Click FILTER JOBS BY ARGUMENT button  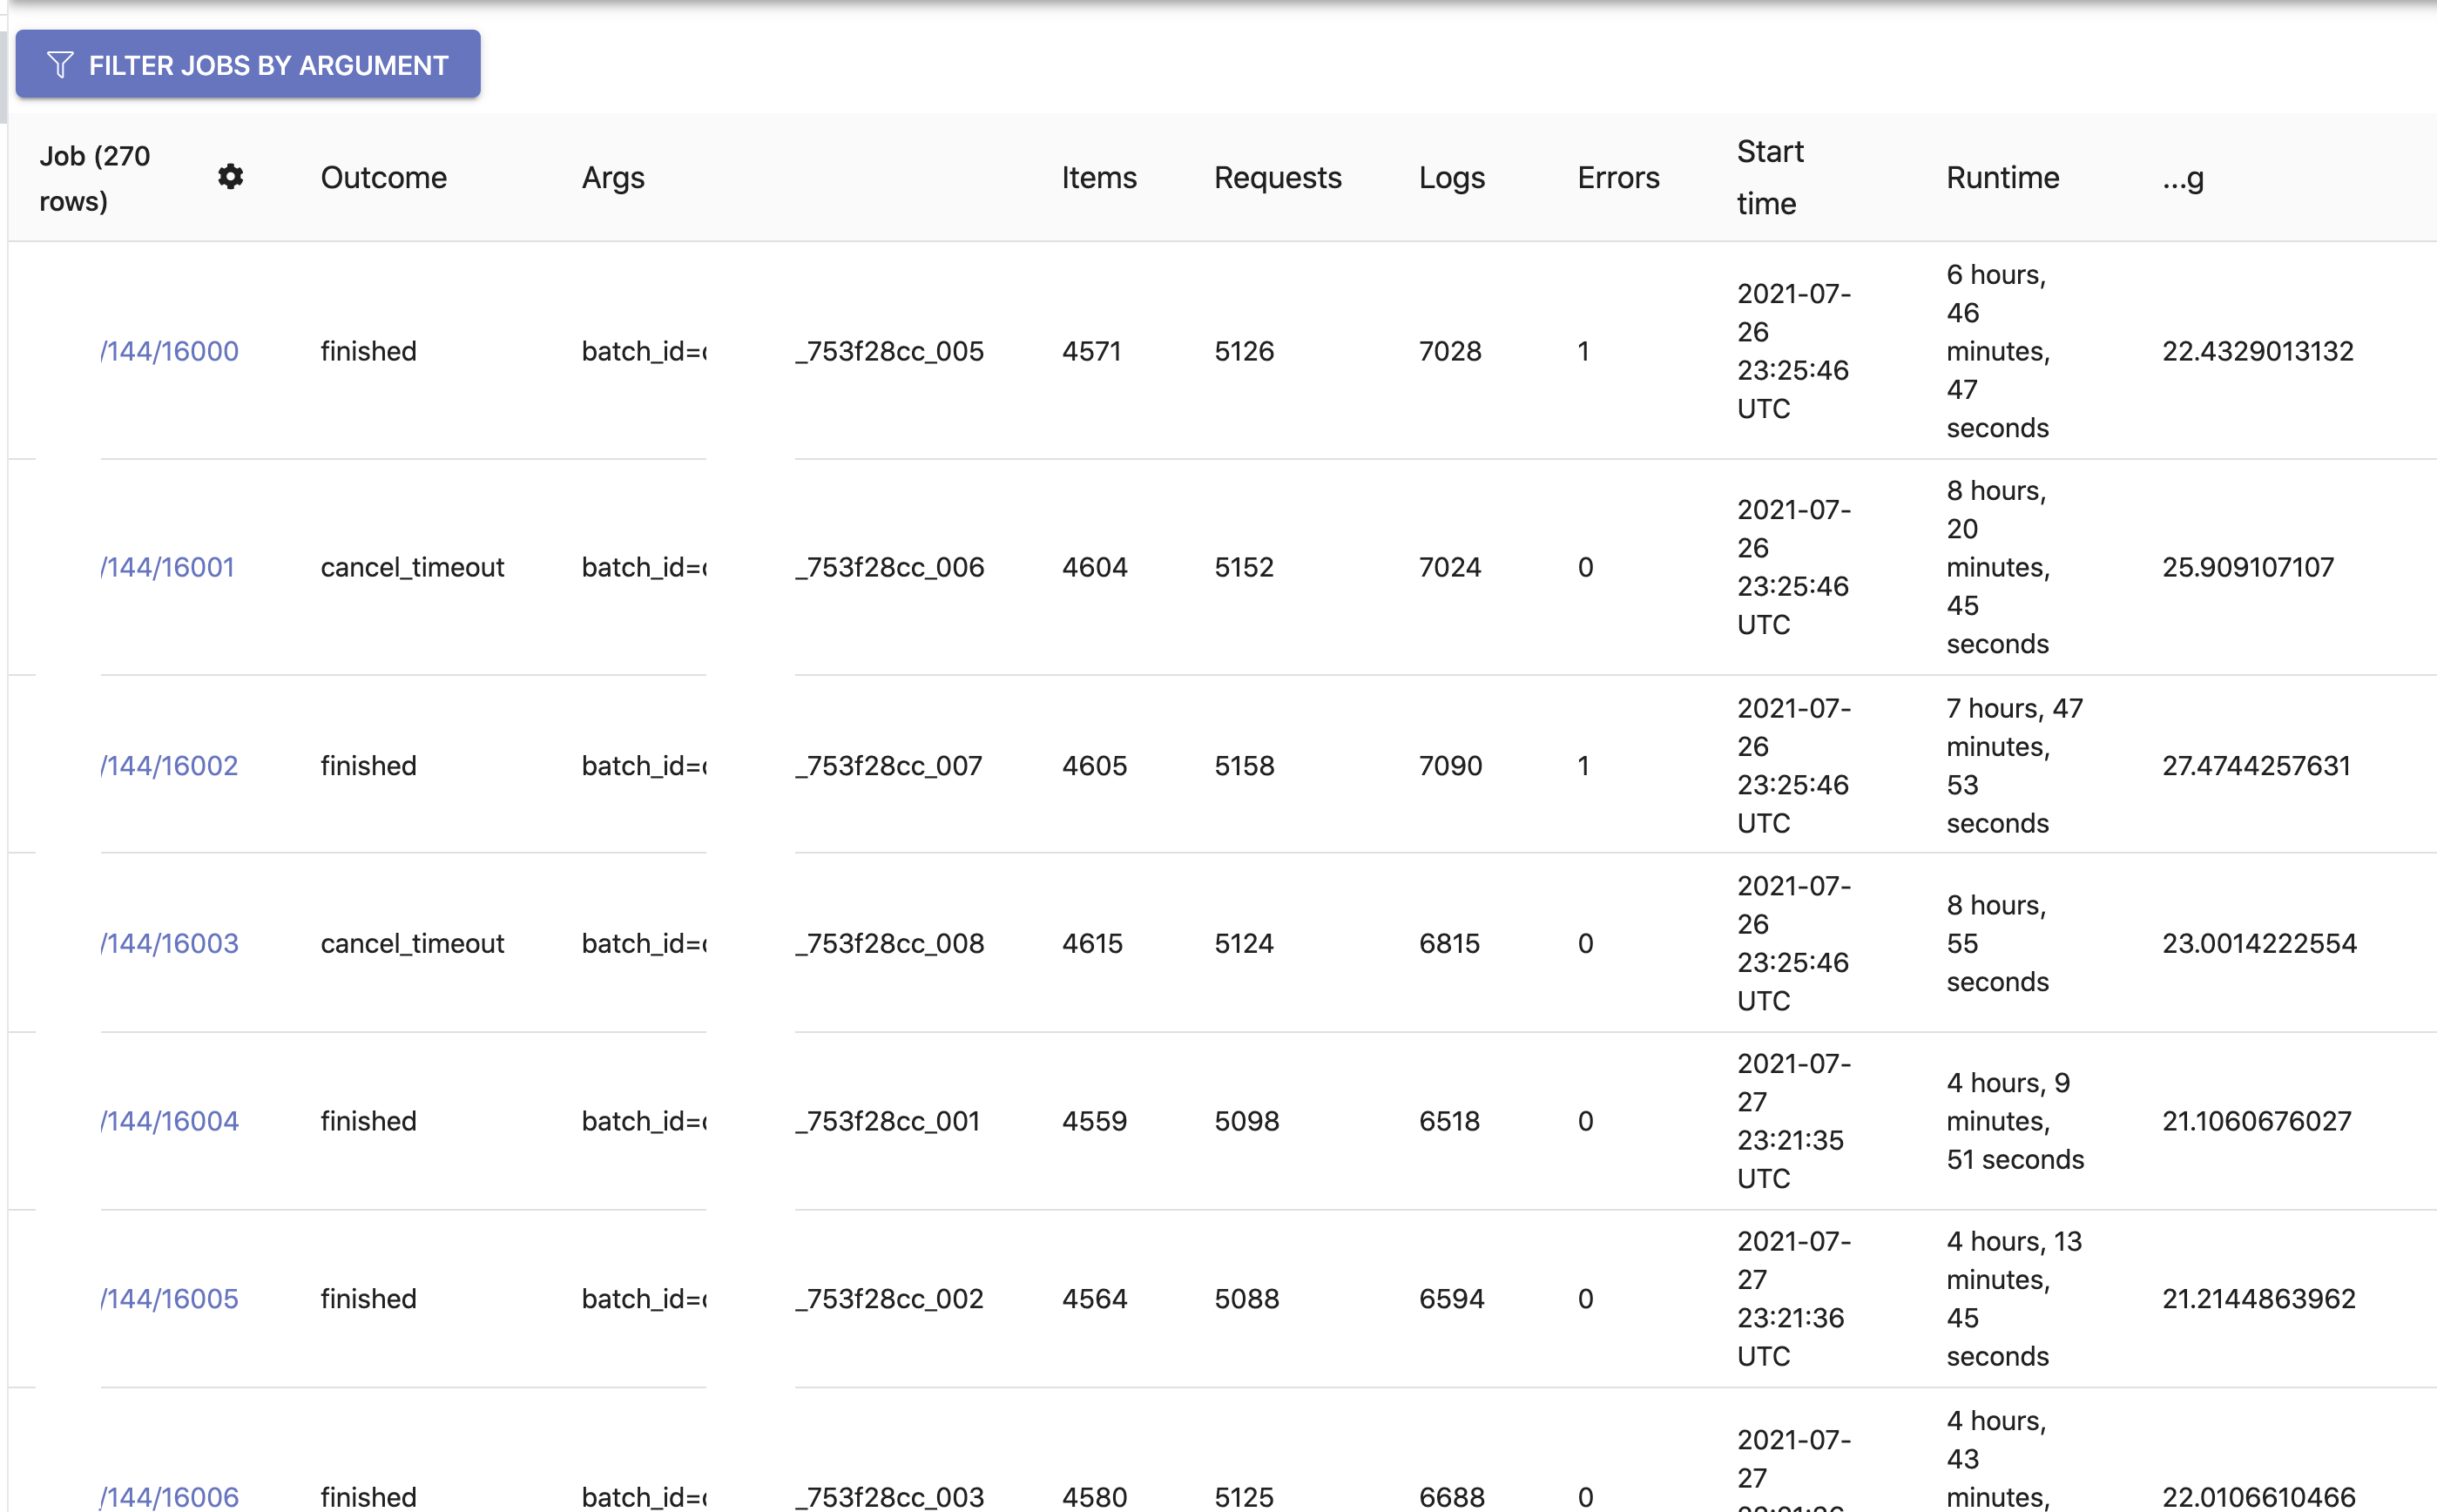[x=248, y=65]
